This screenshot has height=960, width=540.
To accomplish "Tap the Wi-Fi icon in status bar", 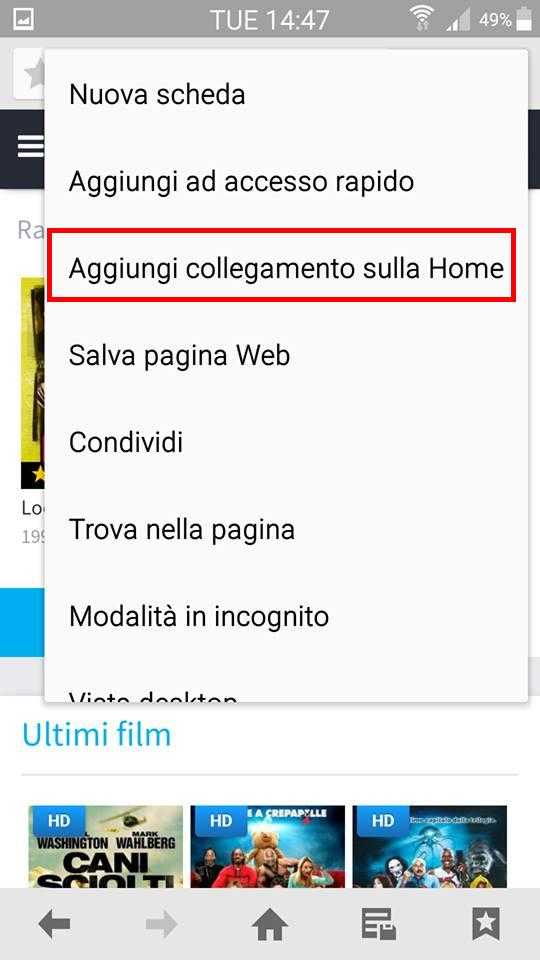I will coord(421,18).
